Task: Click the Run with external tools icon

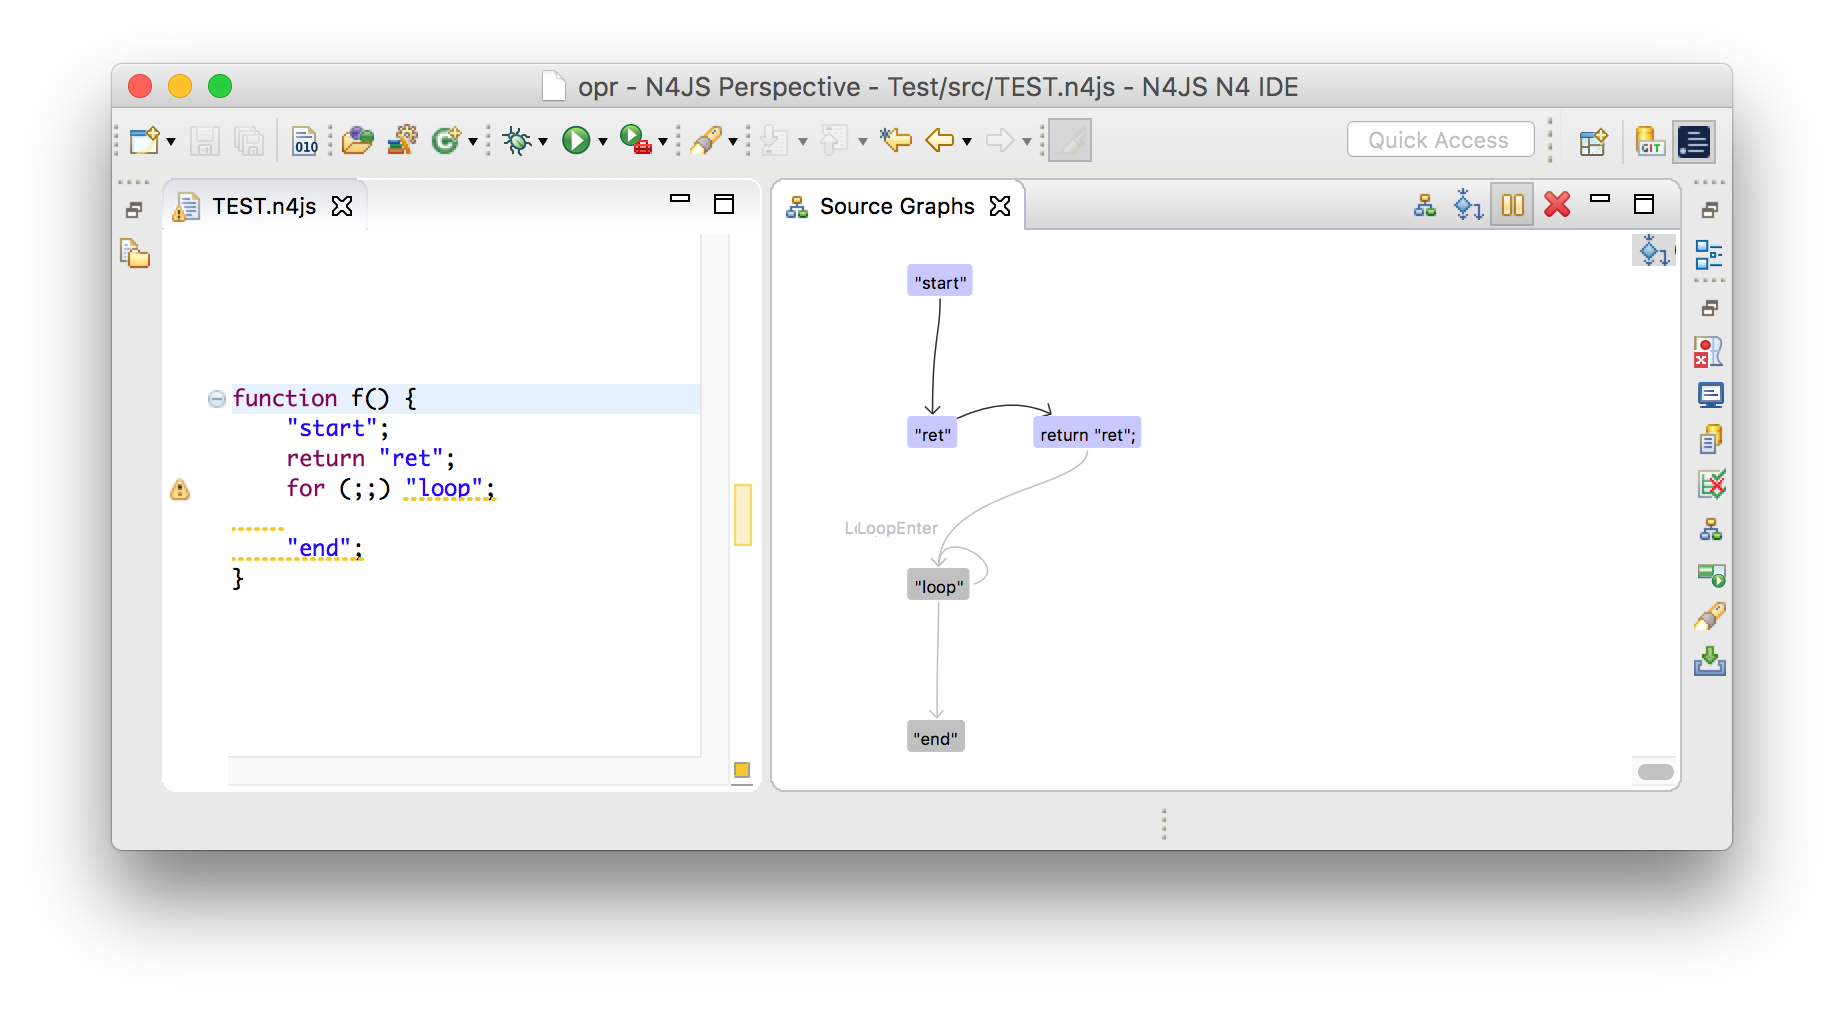Action: [x=635, y=140]
